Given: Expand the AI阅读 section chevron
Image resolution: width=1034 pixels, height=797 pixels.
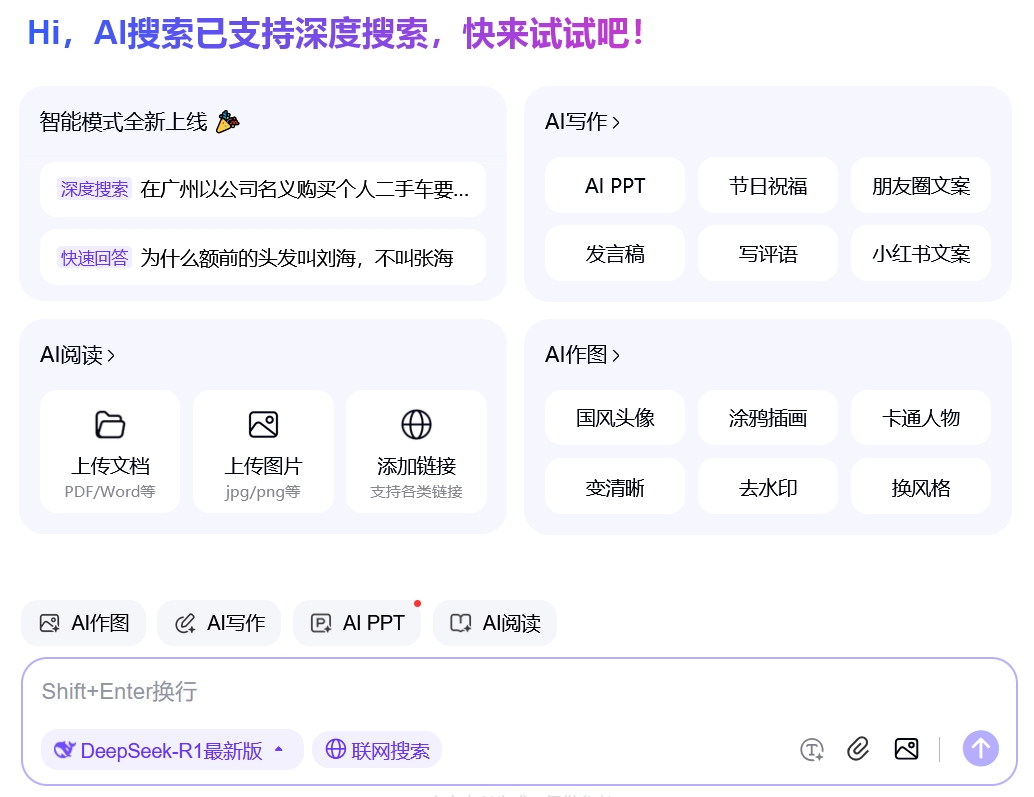Looking at the screenshot, I should click(111, 355).
